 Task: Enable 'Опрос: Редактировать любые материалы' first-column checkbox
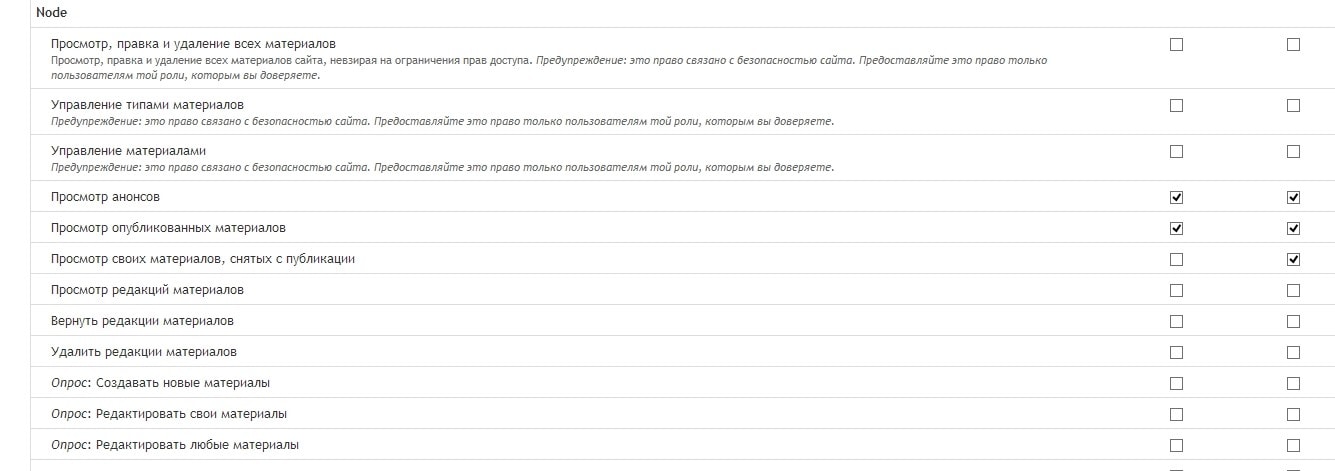tap(1176, 445)
